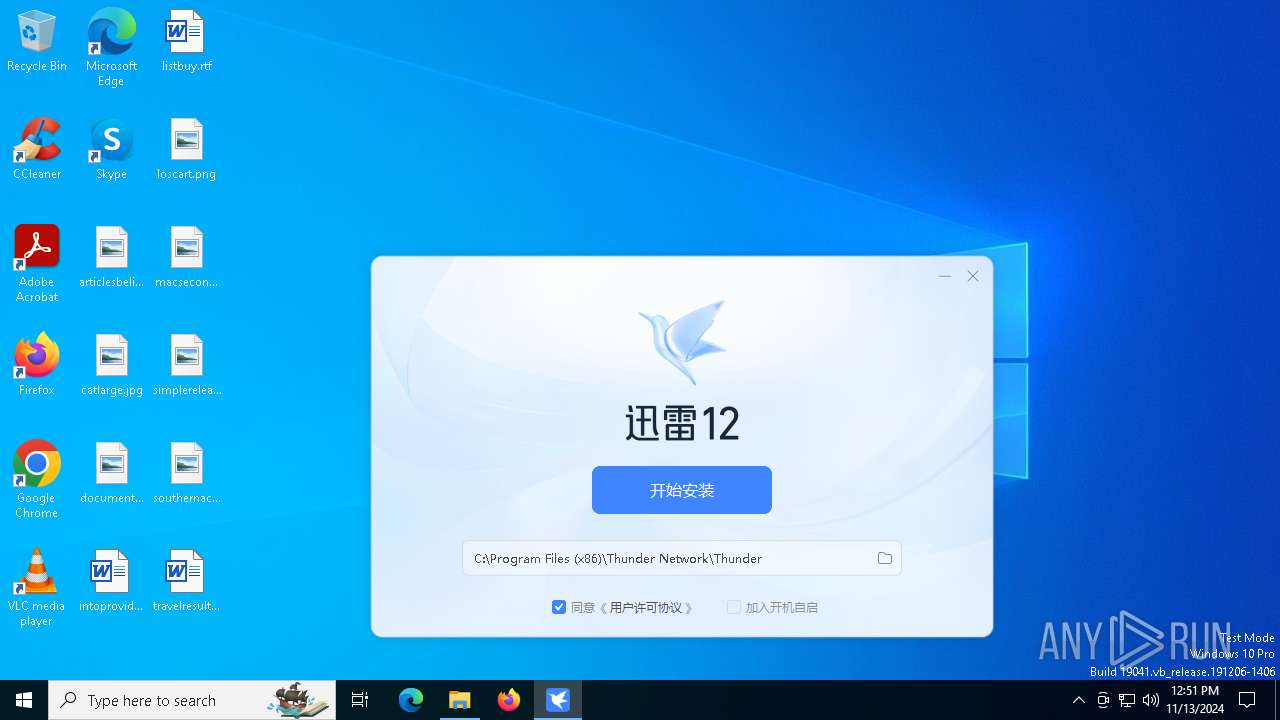The height and width of the screenshot is (720, 1280).
Task: Open the Windows Start menu
Action: click(24, 700)
